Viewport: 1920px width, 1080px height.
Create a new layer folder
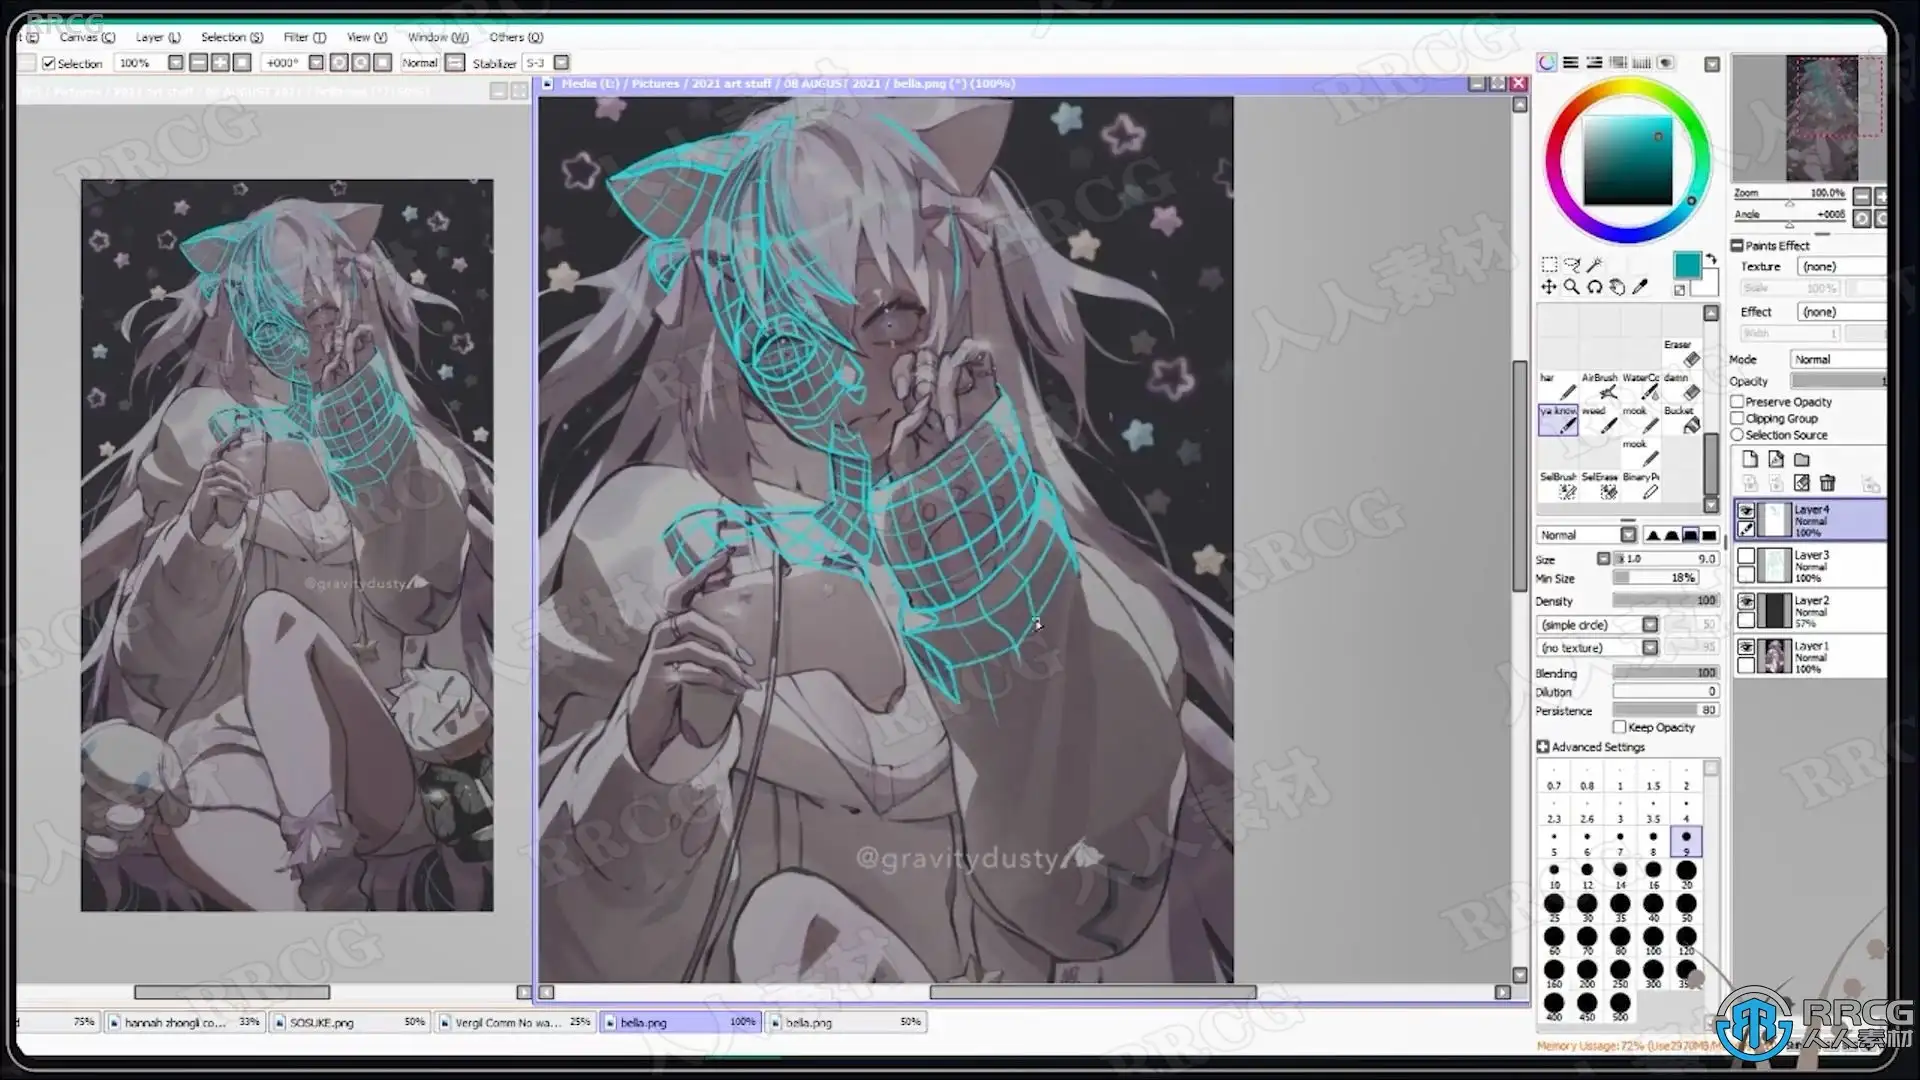[x=1802, y=459]
